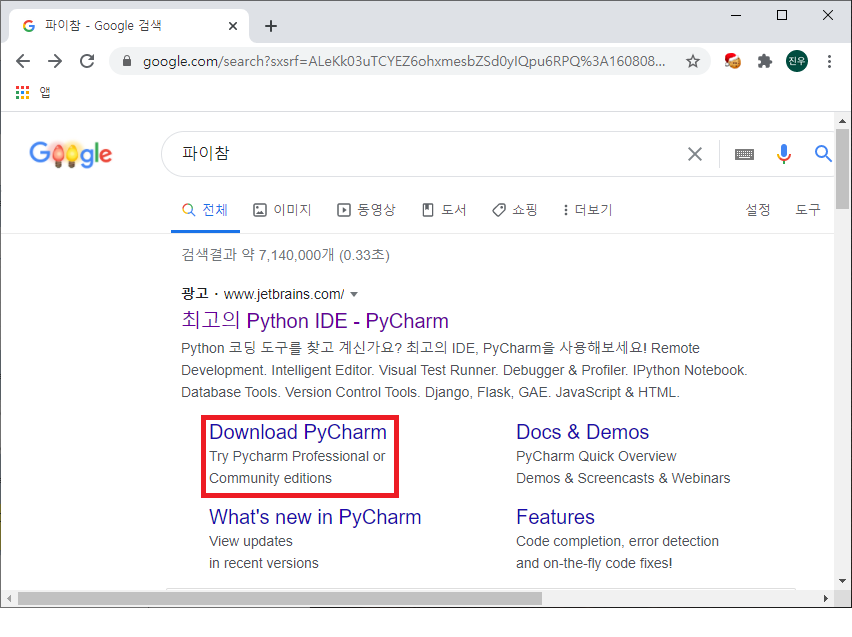852x637 pixels.
Task: Click into the search field containing 파이참
Action: pyautogui.click(x=424, y=154)
